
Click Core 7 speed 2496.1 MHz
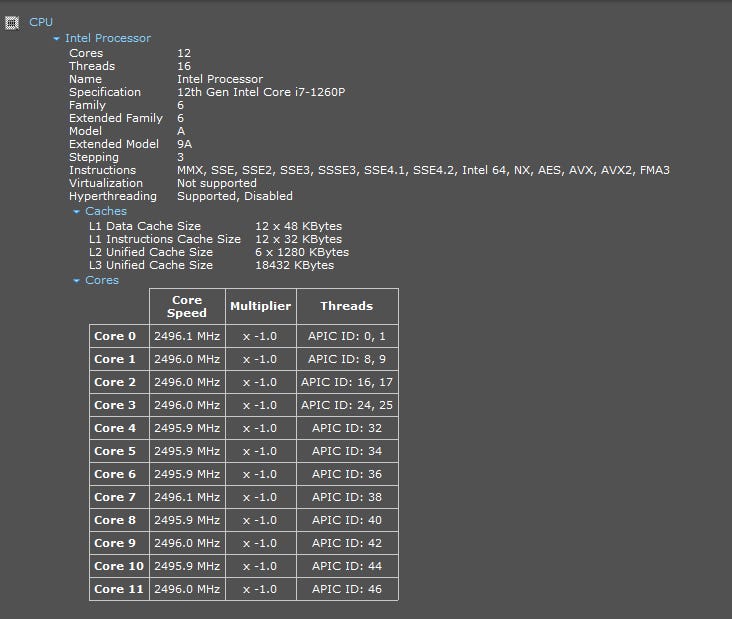(187, 497)
